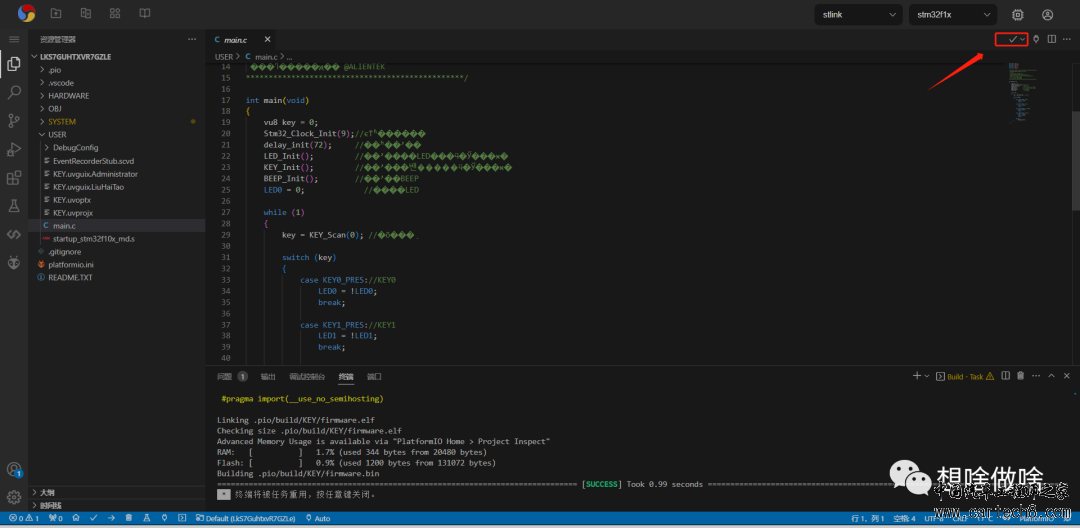Add a new terminal with the plus icon

[x=917, y=376]
